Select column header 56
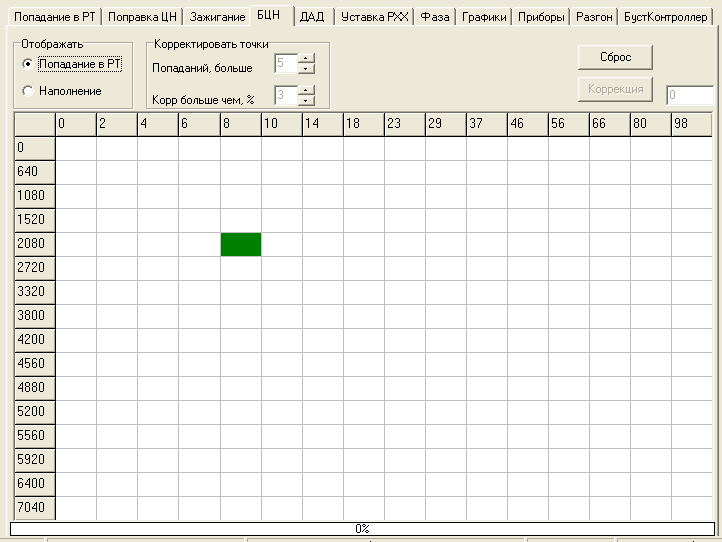The image size is (722, 542). [569, 124]
